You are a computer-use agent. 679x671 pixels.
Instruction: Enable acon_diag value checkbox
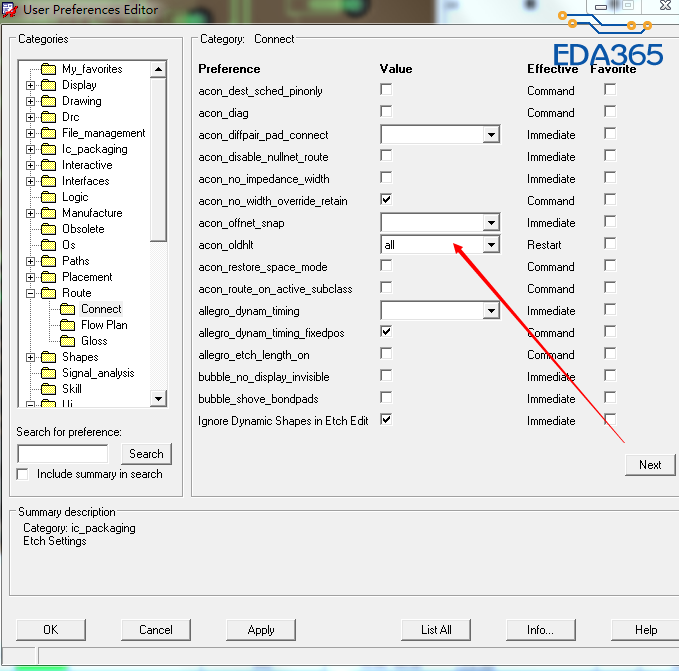[386, 112]
